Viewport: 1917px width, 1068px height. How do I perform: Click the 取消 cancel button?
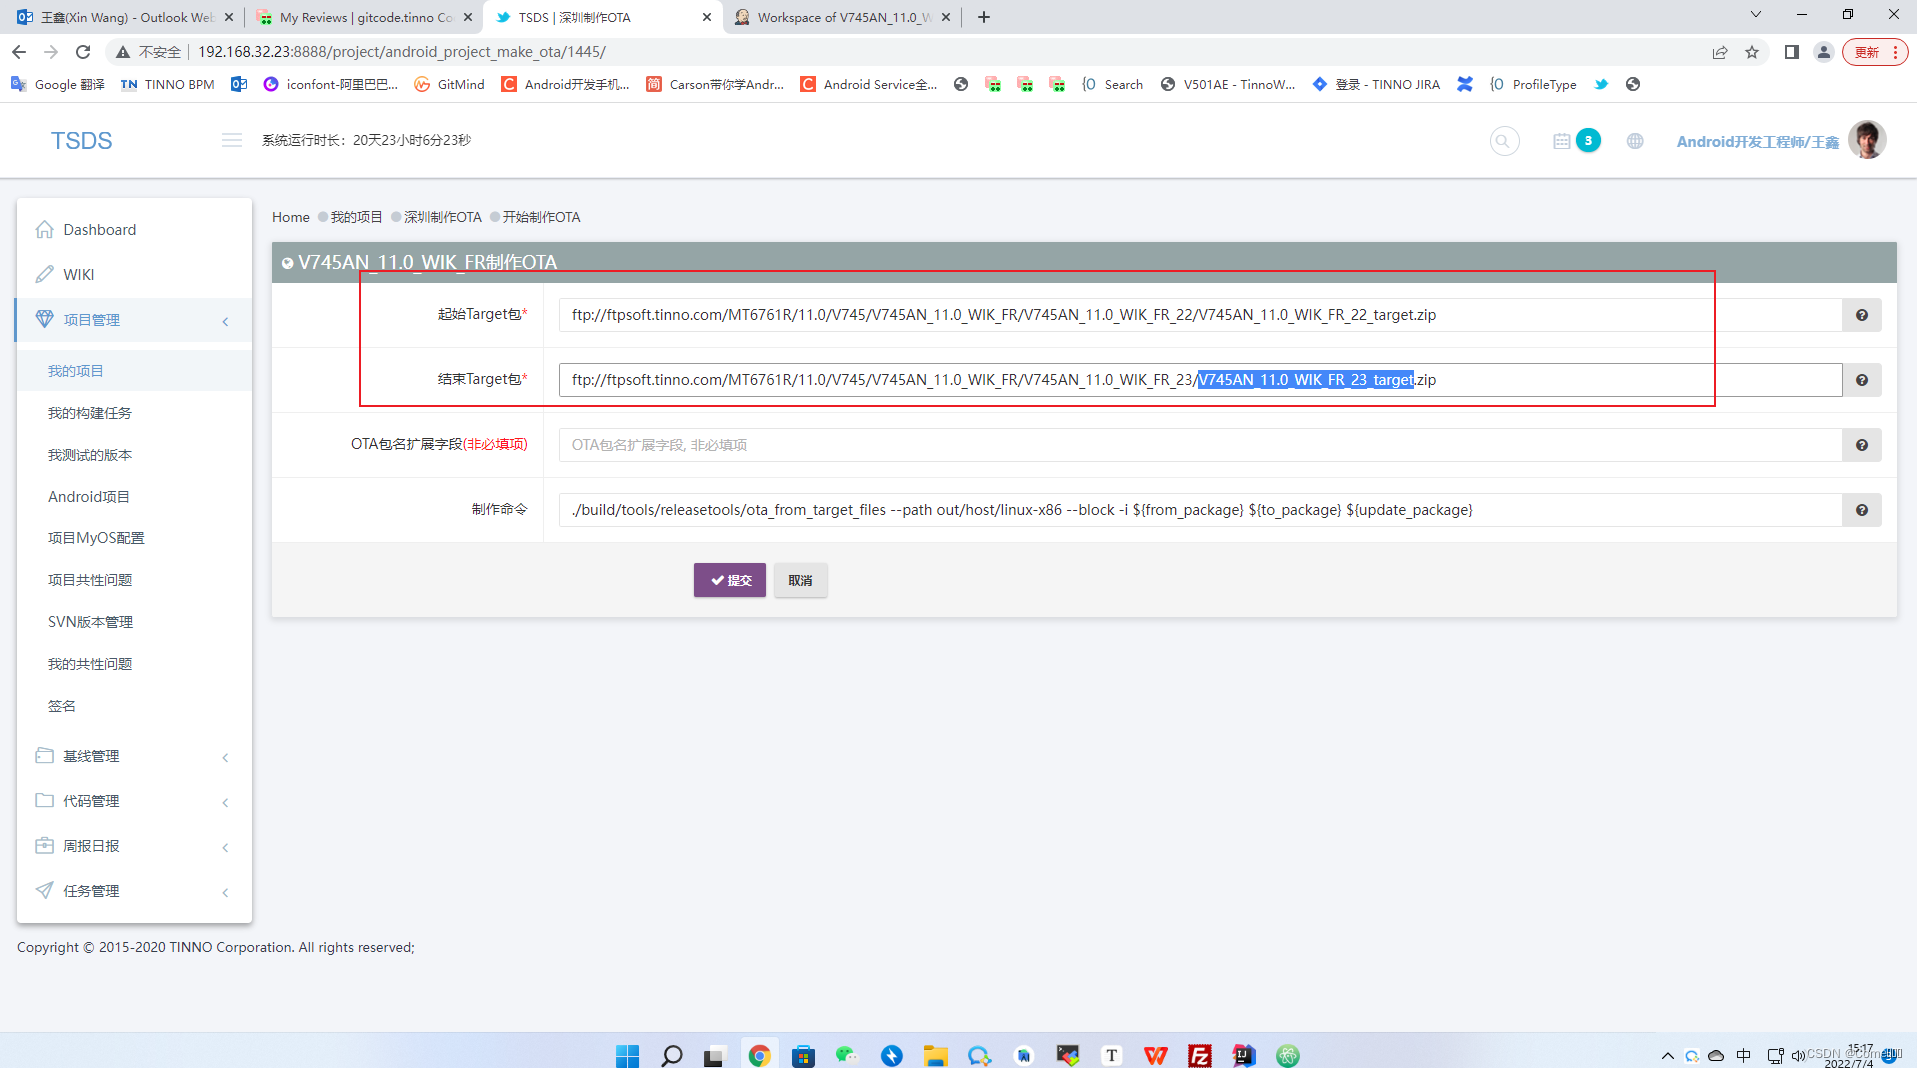pyautogui.click(x=800, y=580)
